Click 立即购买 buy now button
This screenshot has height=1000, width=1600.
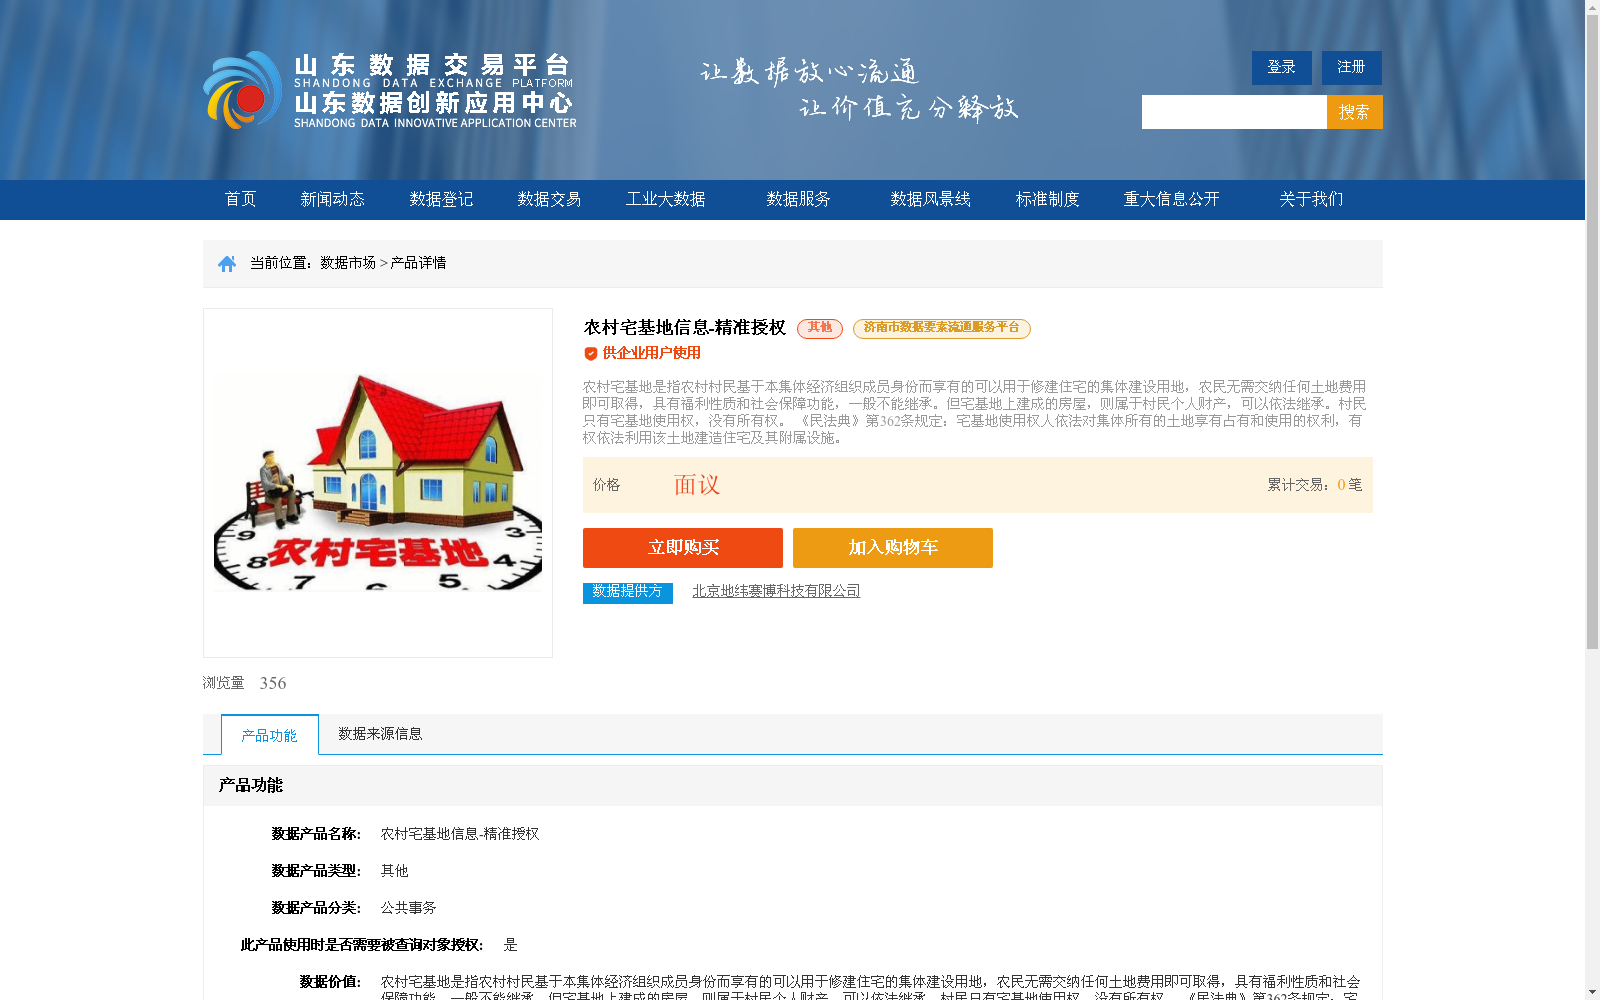click(683, 548)
